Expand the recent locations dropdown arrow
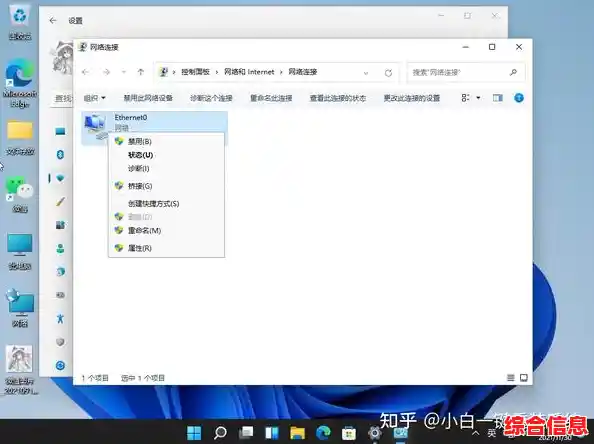This screenshot has width=594, height=444. click(x=123, y=72)
